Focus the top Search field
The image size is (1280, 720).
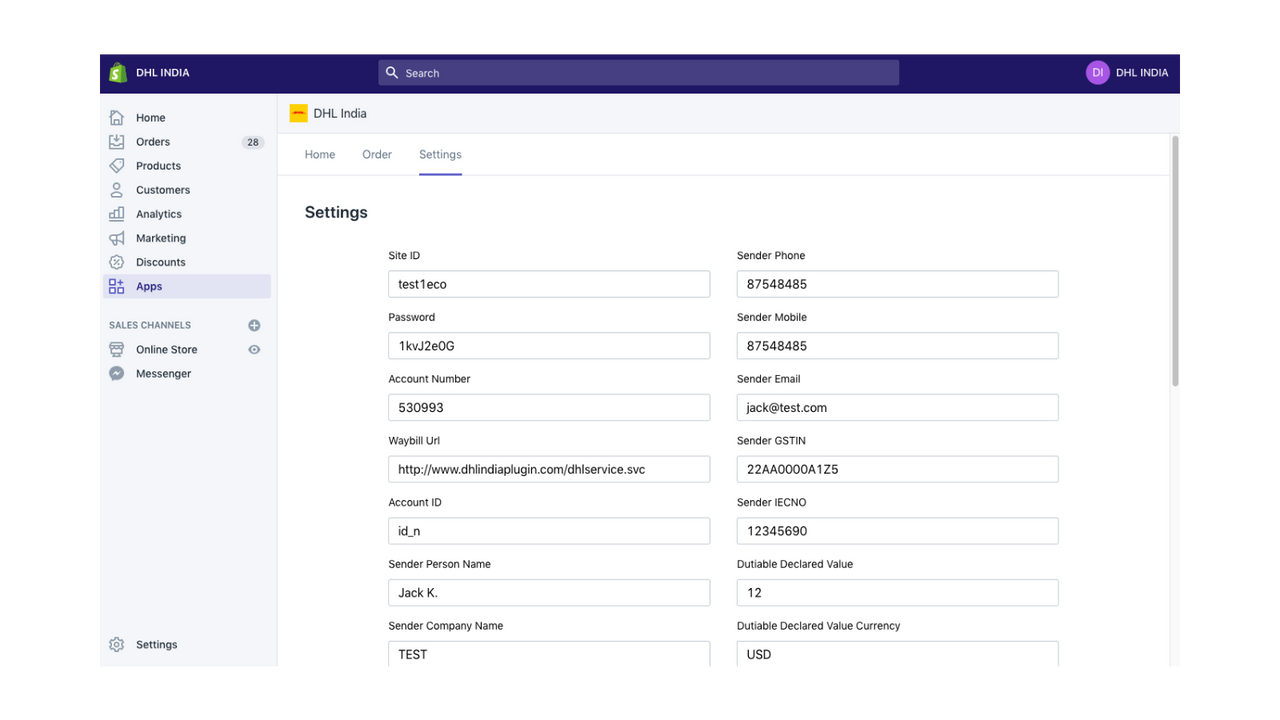638,73
